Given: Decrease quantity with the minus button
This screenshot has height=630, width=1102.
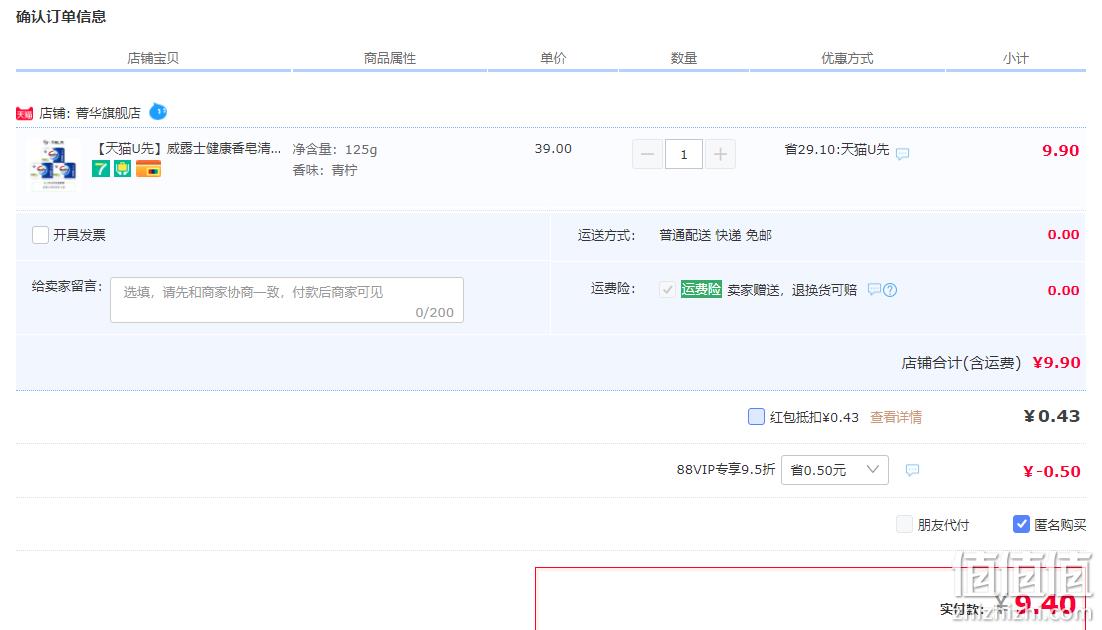Looking at the screenshot, I should pyautogui.click(x=647, y=154).
